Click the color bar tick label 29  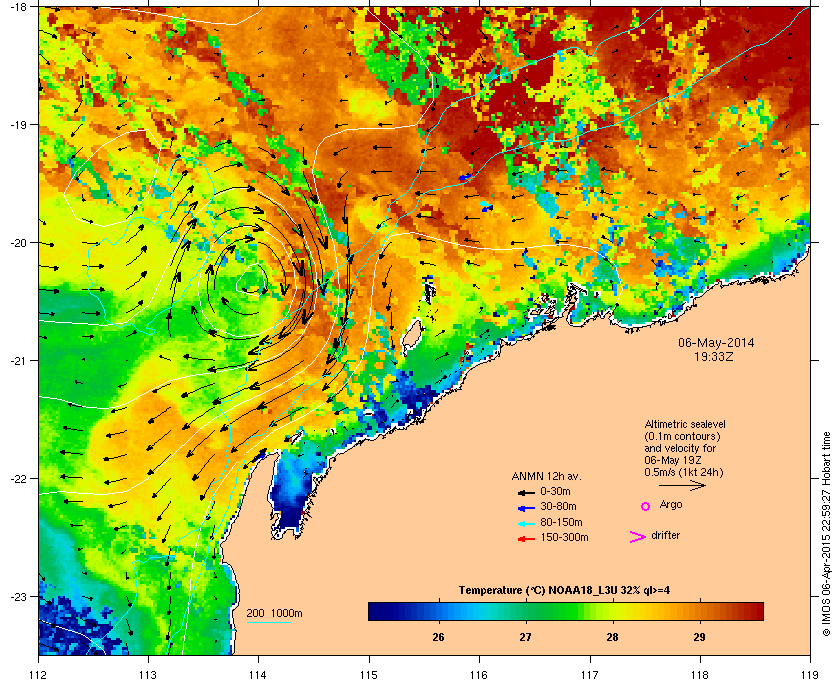coord(699,637)
